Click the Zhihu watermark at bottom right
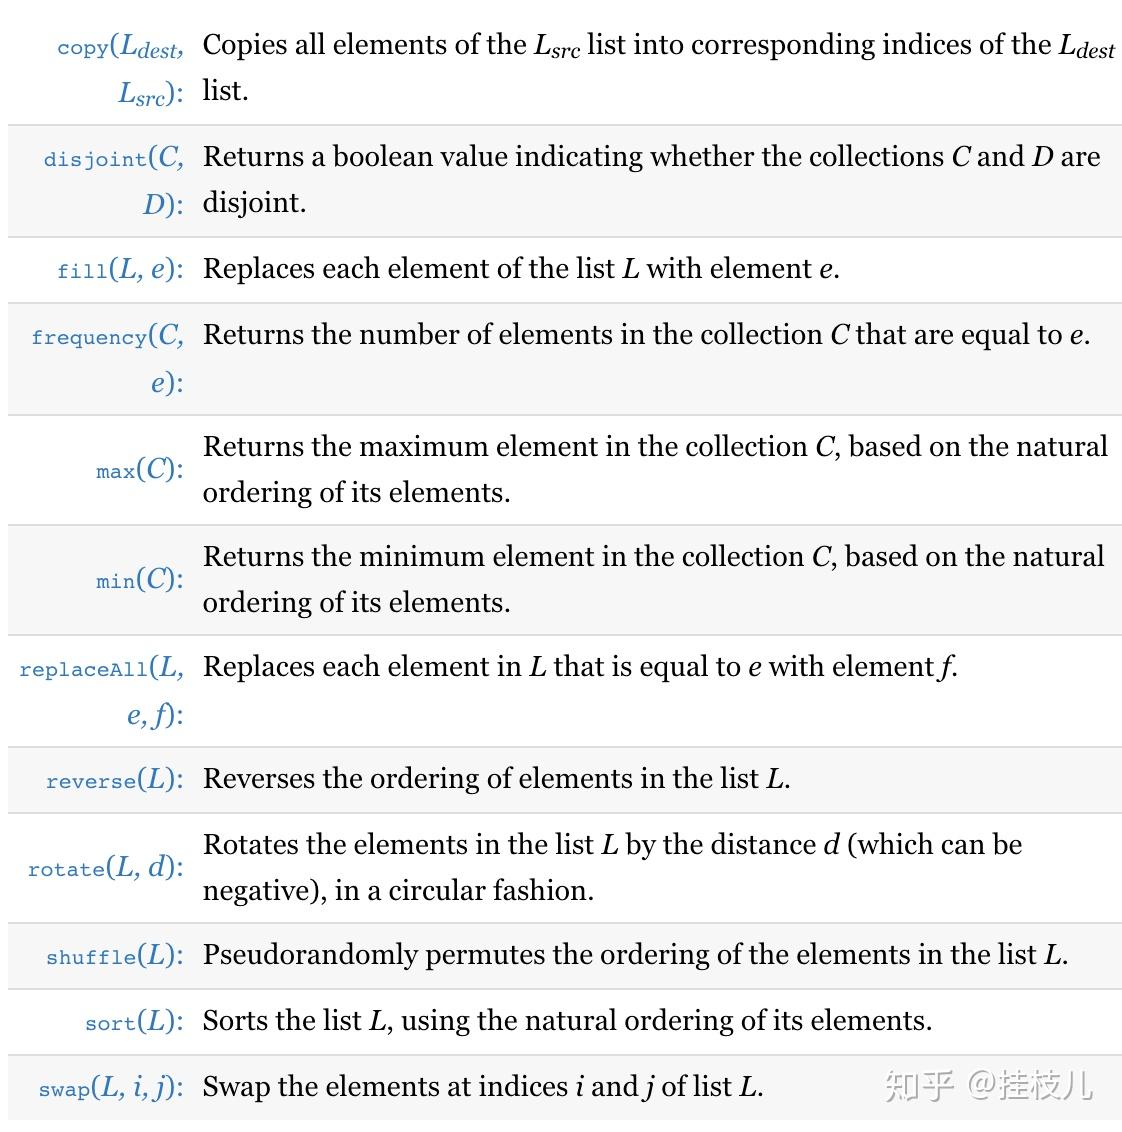This screenshot has height=1132, width=1122. click(988, 1085)
